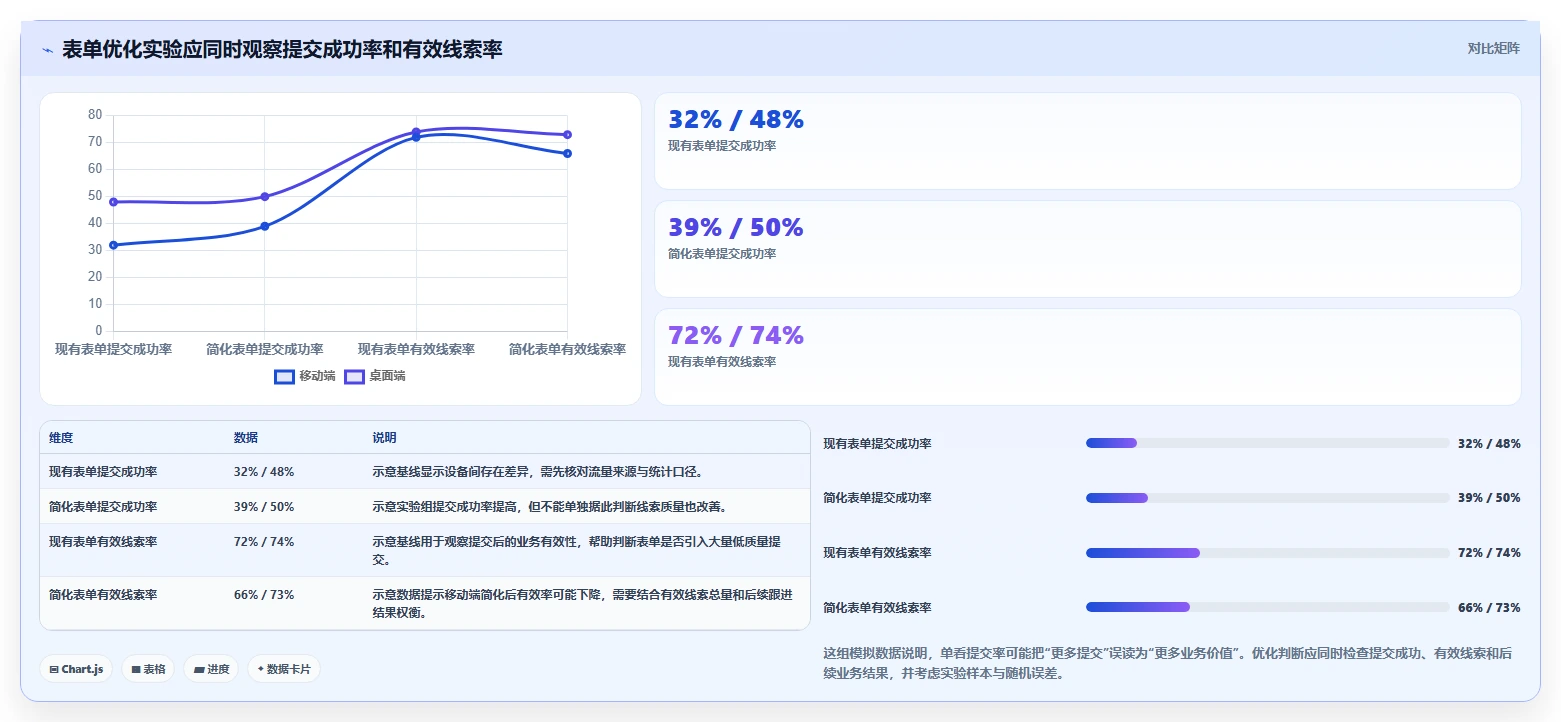The height and width of the screenshot is (722, 1561).
Task: Toggle the 移动端 legend swatch
Action: [x=284, y=376]
